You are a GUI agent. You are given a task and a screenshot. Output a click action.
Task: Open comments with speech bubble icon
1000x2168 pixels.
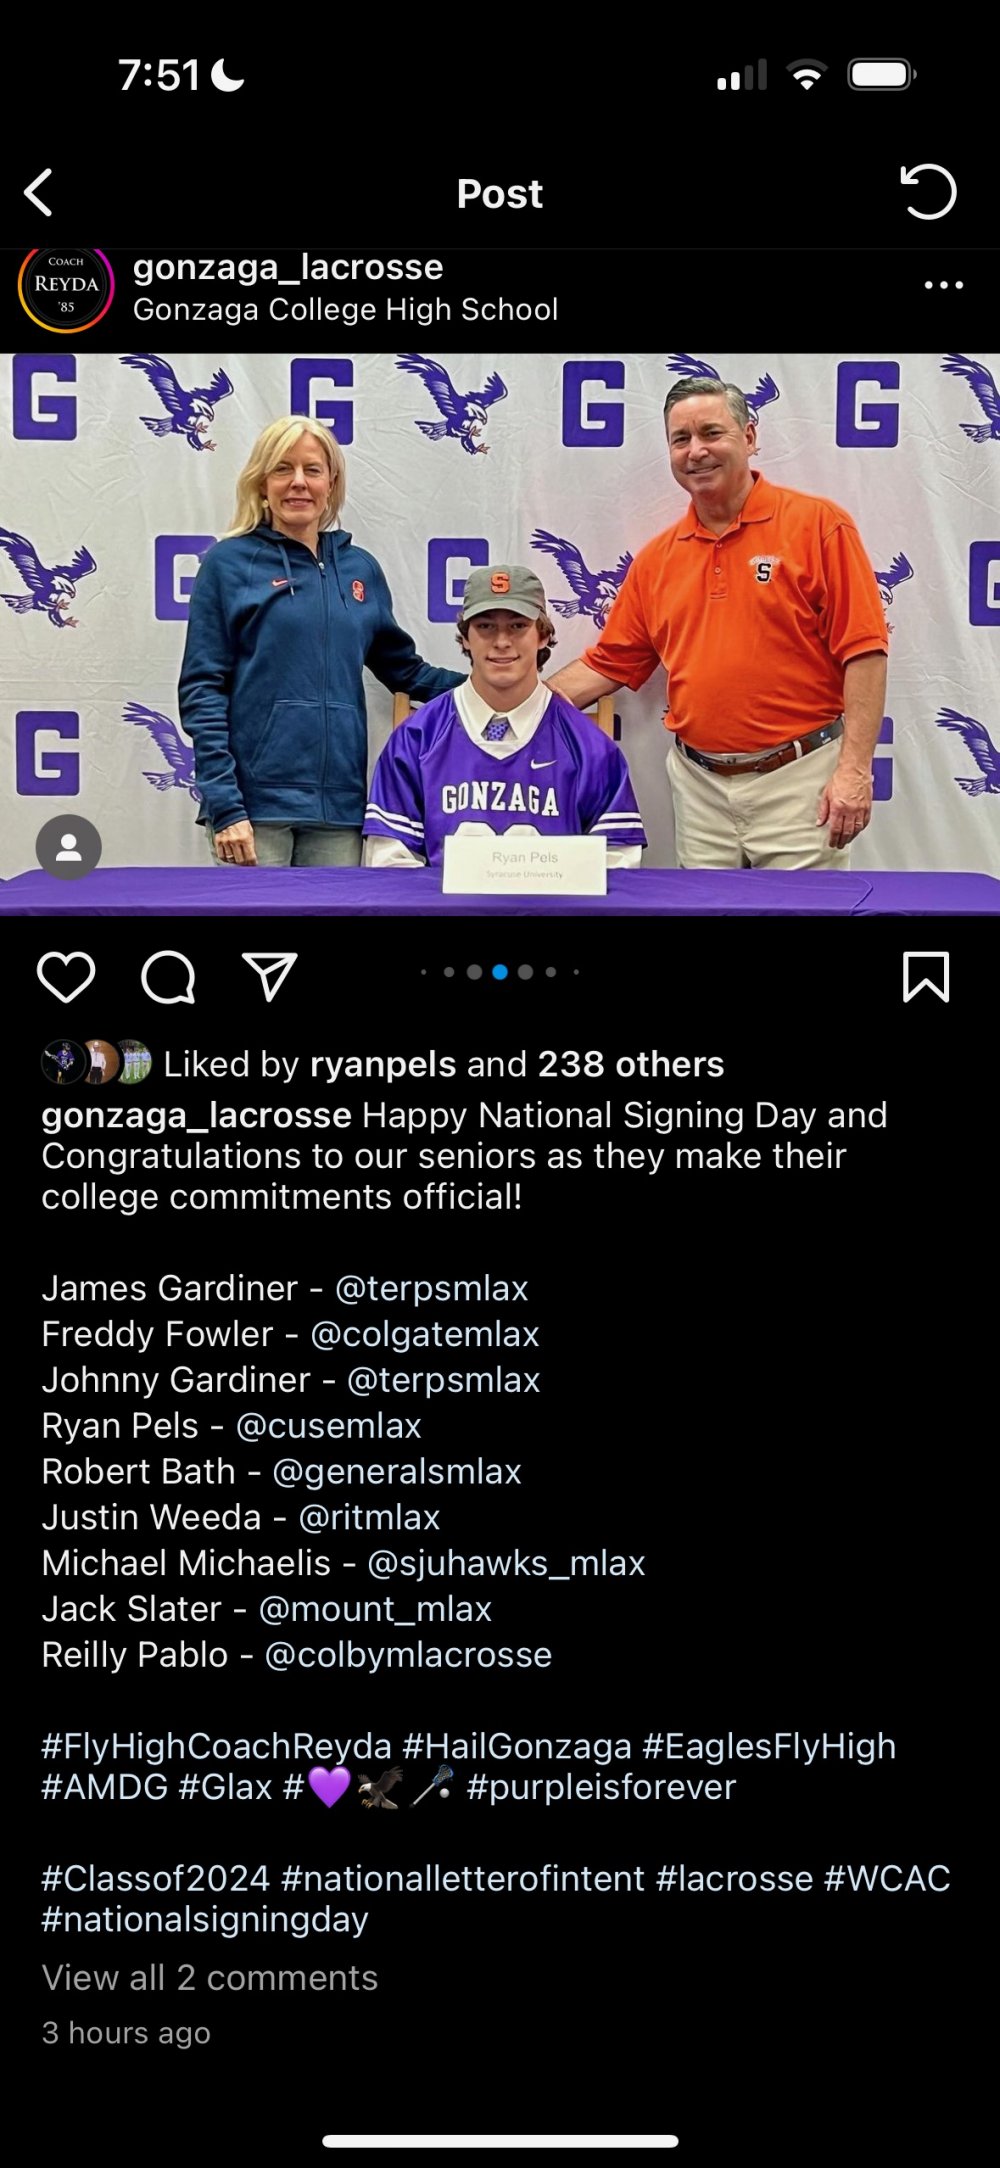click(x=168, y=976)
